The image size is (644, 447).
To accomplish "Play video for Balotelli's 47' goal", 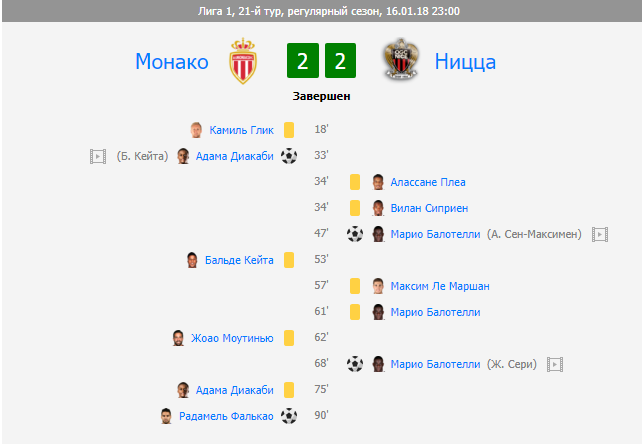I will (x=600, y=234).
